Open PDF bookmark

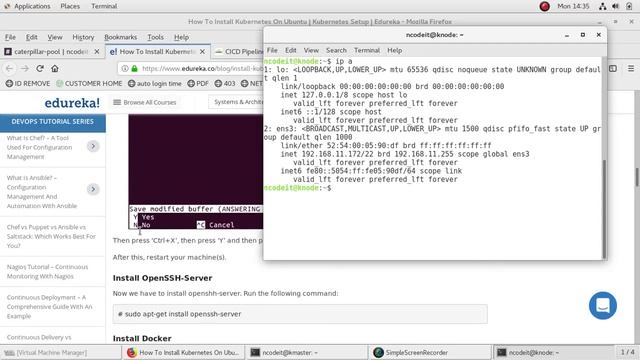coord(198,83)
